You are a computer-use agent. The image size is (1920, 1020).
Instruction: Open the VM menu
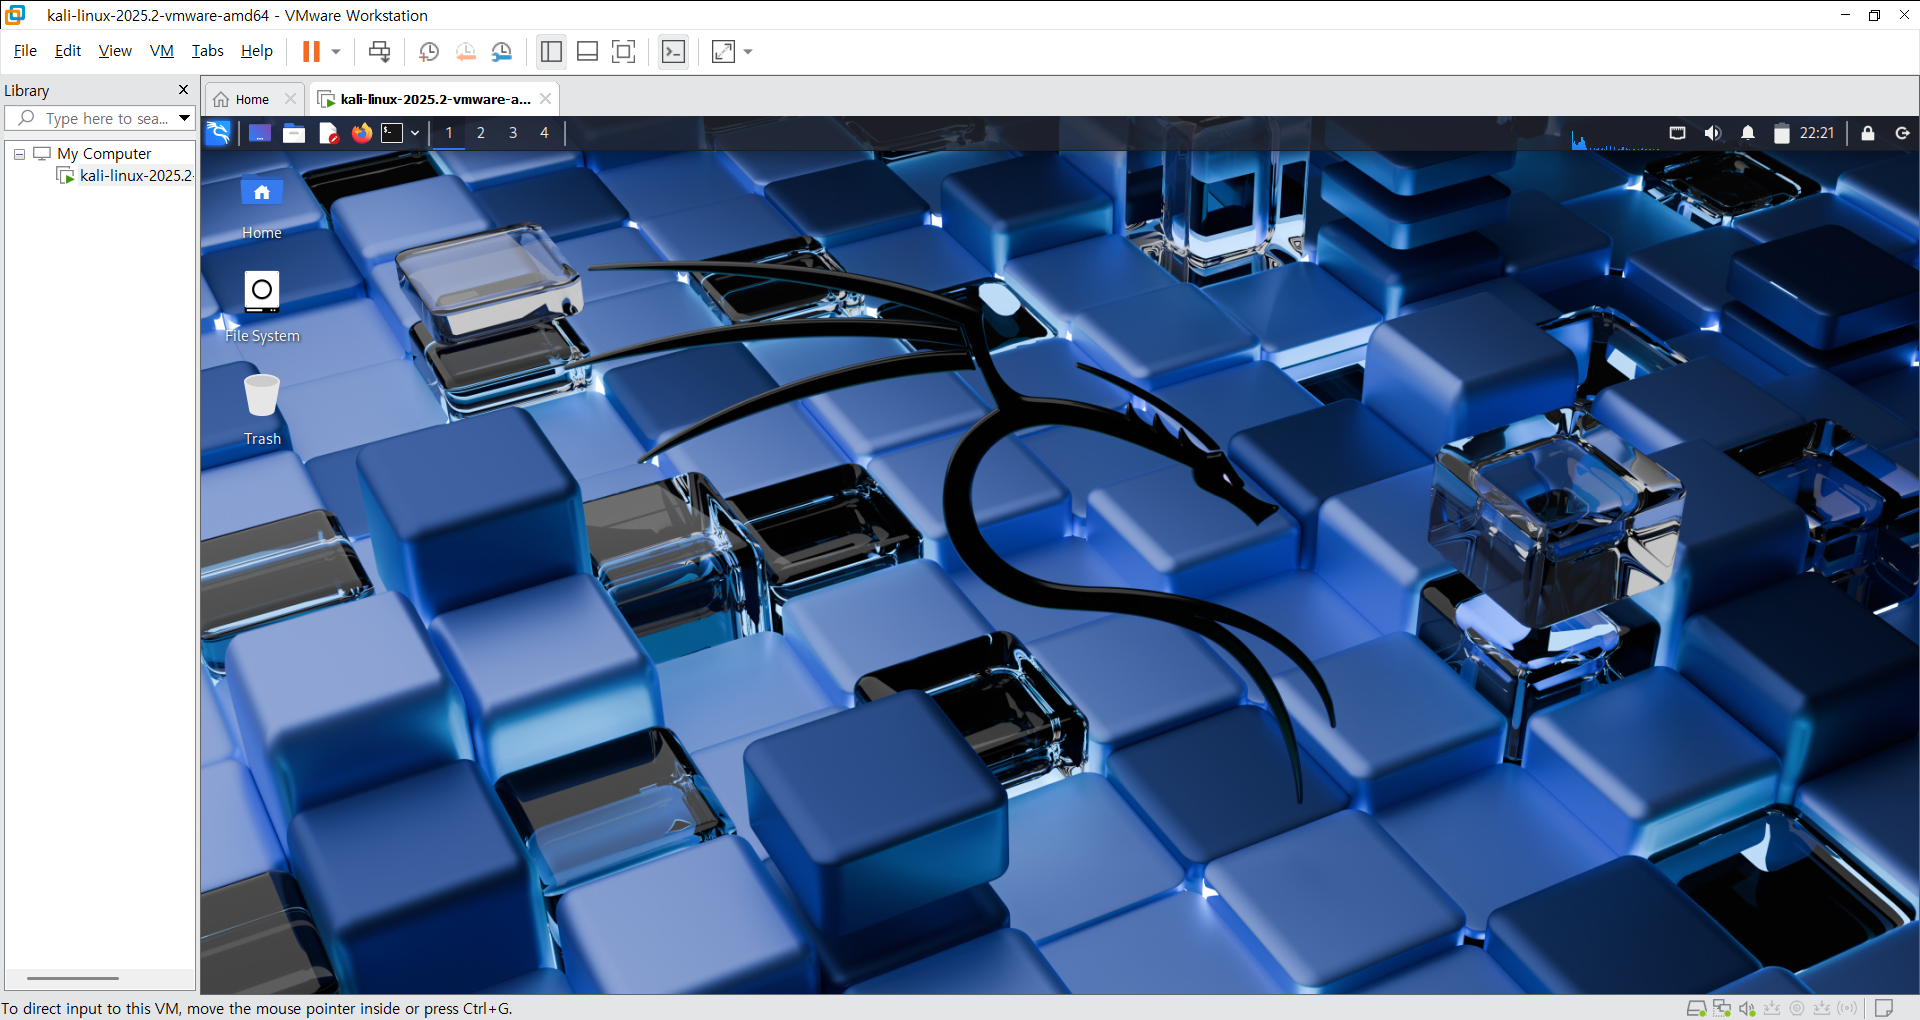[161, 51]
